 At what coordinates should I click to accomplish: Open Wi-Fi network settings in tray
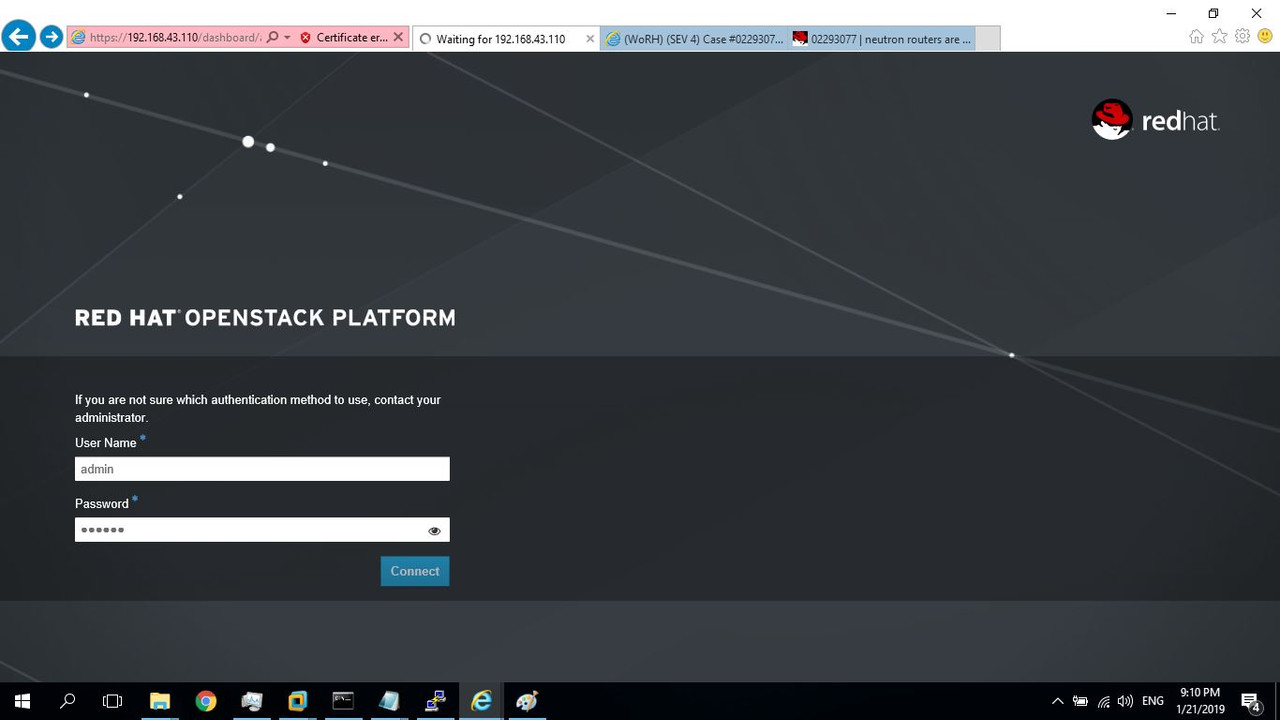(1104, 701)
